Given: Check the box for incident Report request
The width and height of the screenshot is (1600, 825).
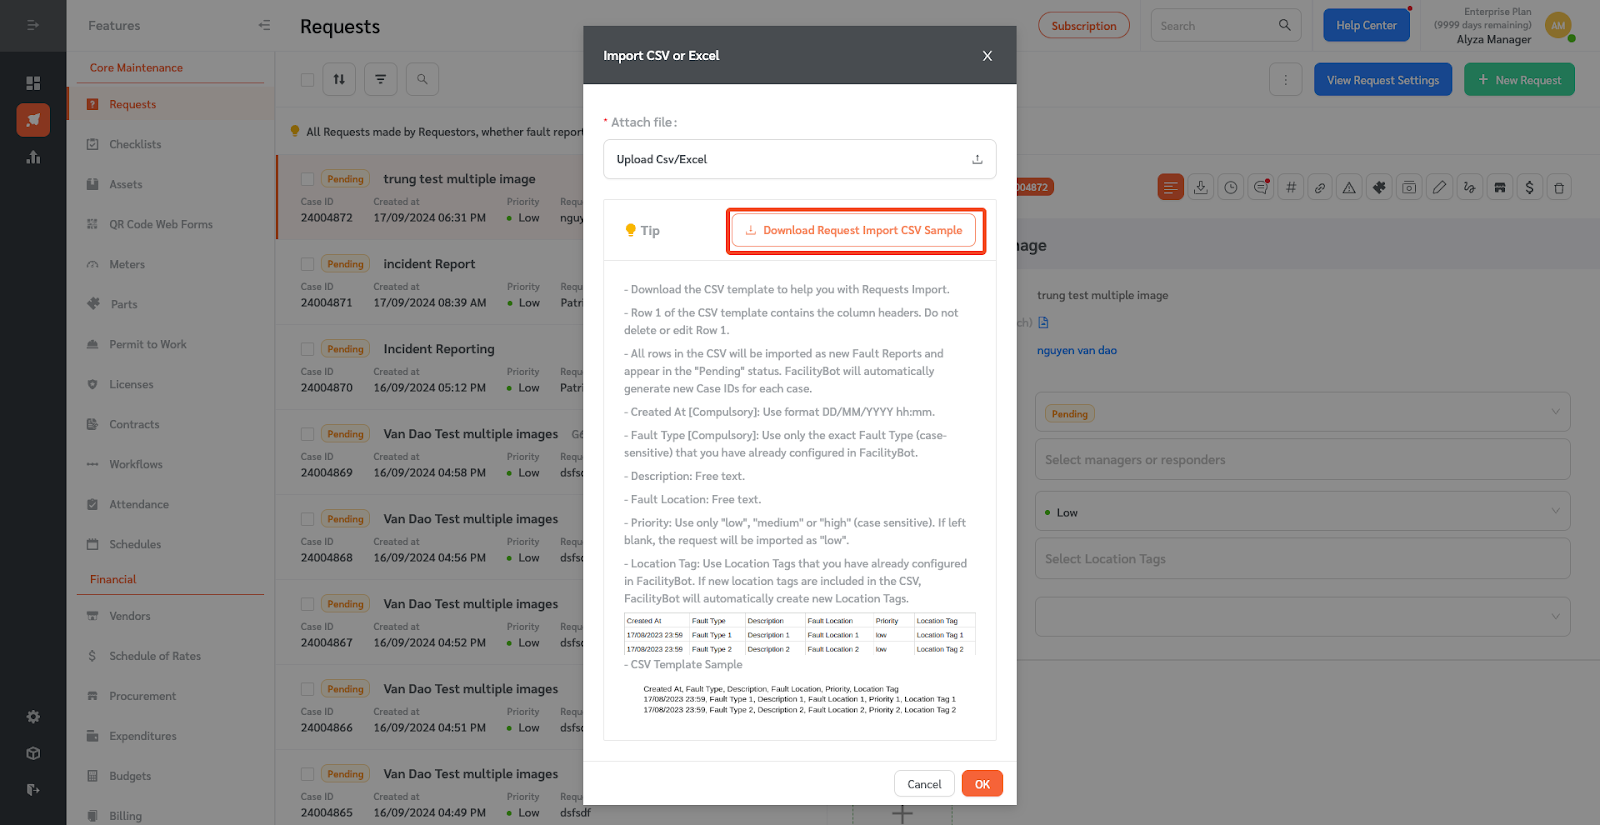Looking at the screenshot, I should pos(307,264).
